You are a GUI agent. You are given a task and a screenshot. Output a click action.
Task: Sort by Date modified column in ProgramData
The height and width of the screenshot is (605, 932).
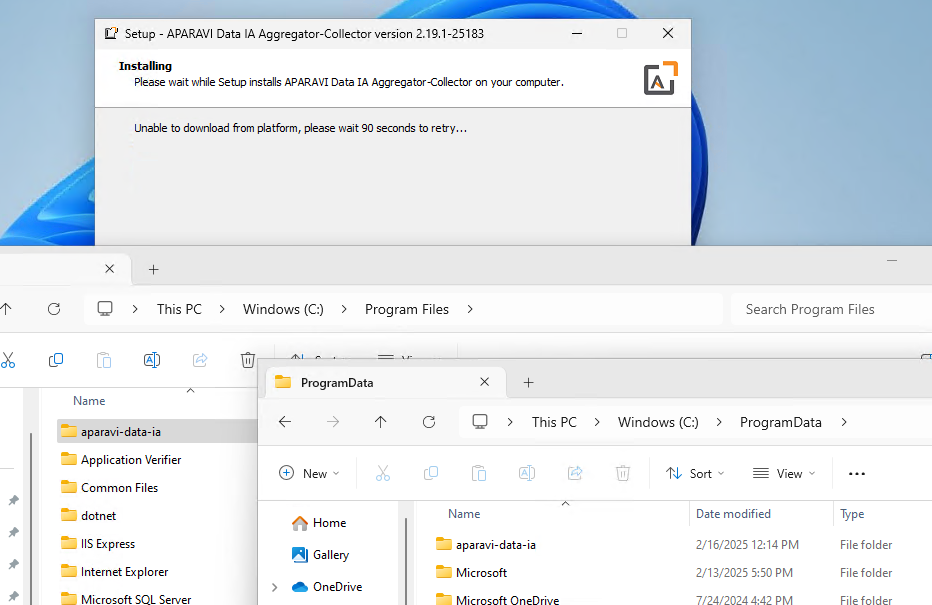coord(733,513)
